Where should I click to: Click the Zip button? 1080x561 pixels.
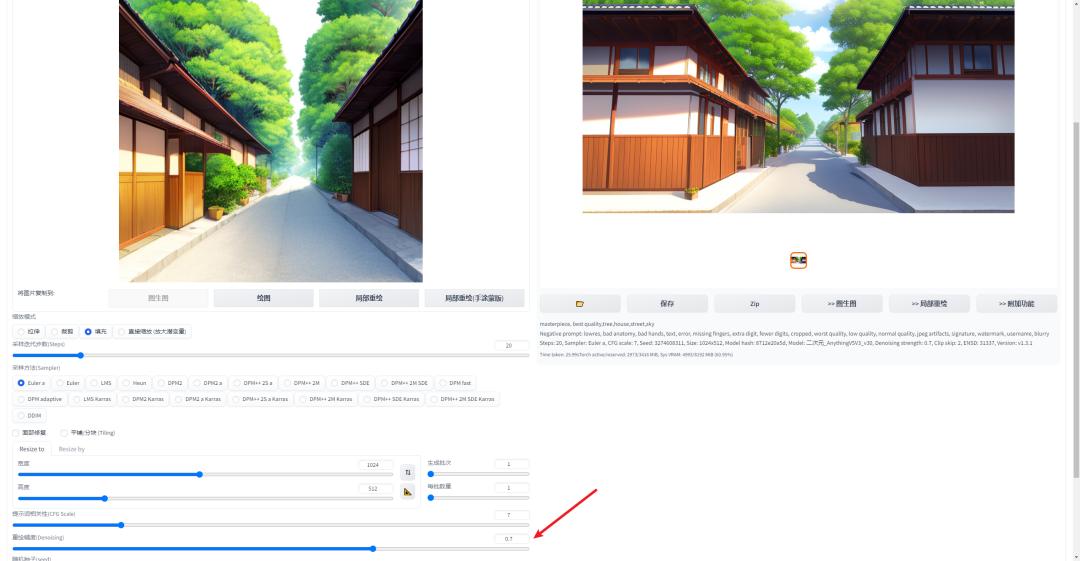(x=755, y=303)
